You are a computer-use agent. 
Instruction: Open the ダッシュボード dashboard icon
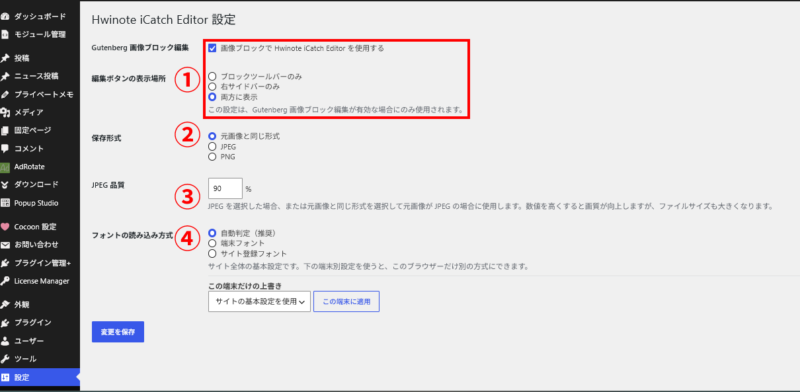coord(5,17)
